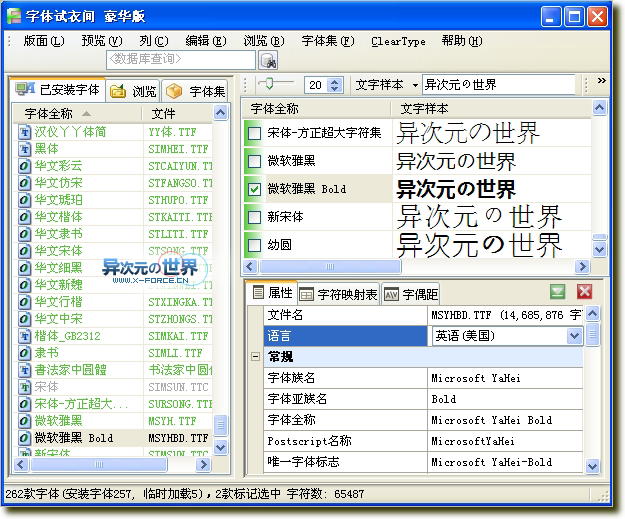Open the 编辑(E) menu
The image size is (625, 519).
206,41
